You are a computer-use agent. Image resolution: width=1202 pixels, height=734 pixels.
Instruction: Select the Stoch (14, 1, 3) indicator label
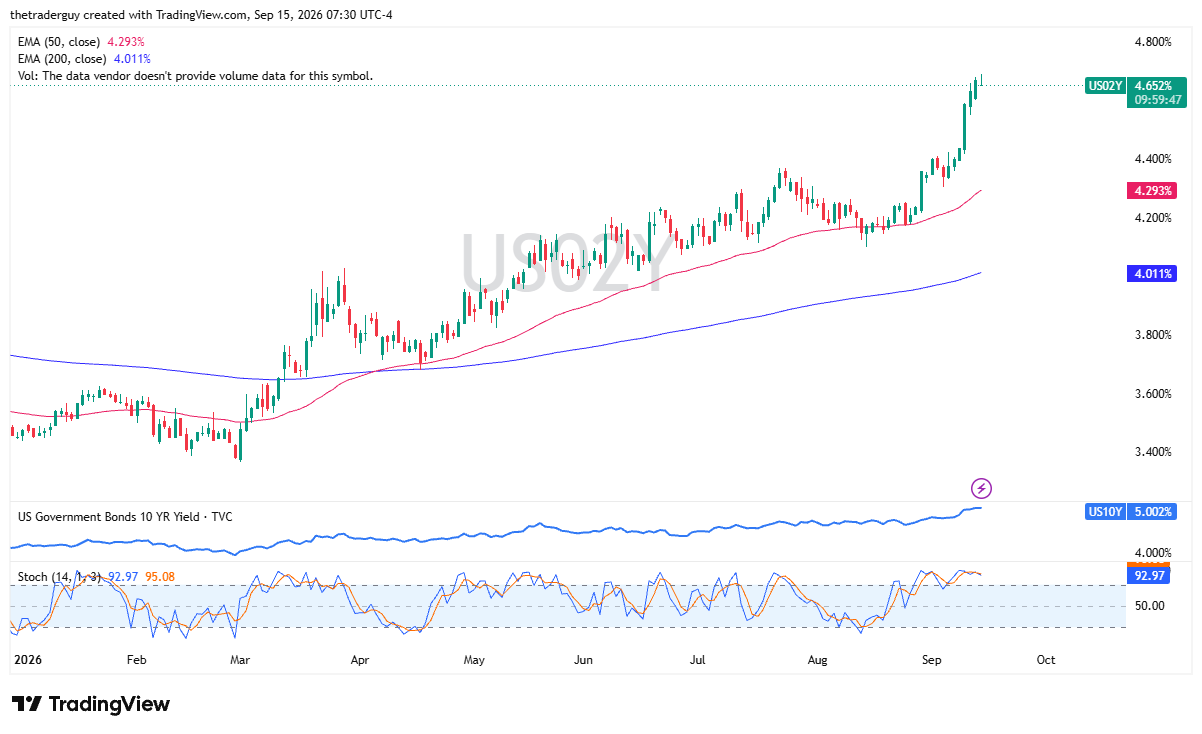[x=59, y=576]
